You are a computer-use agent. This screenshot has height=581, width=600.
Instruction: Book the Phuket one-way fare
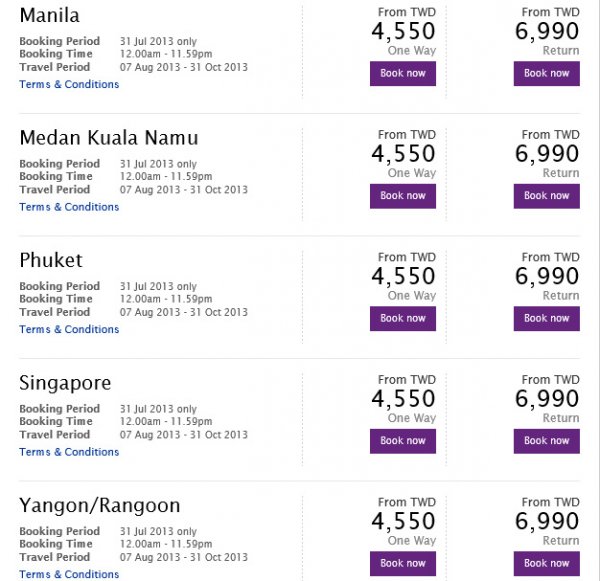pos(403,318)
